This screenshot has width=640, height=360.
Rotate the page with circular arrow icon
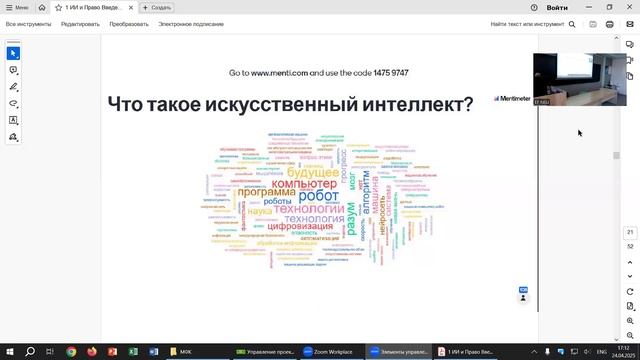click(630, 291)
